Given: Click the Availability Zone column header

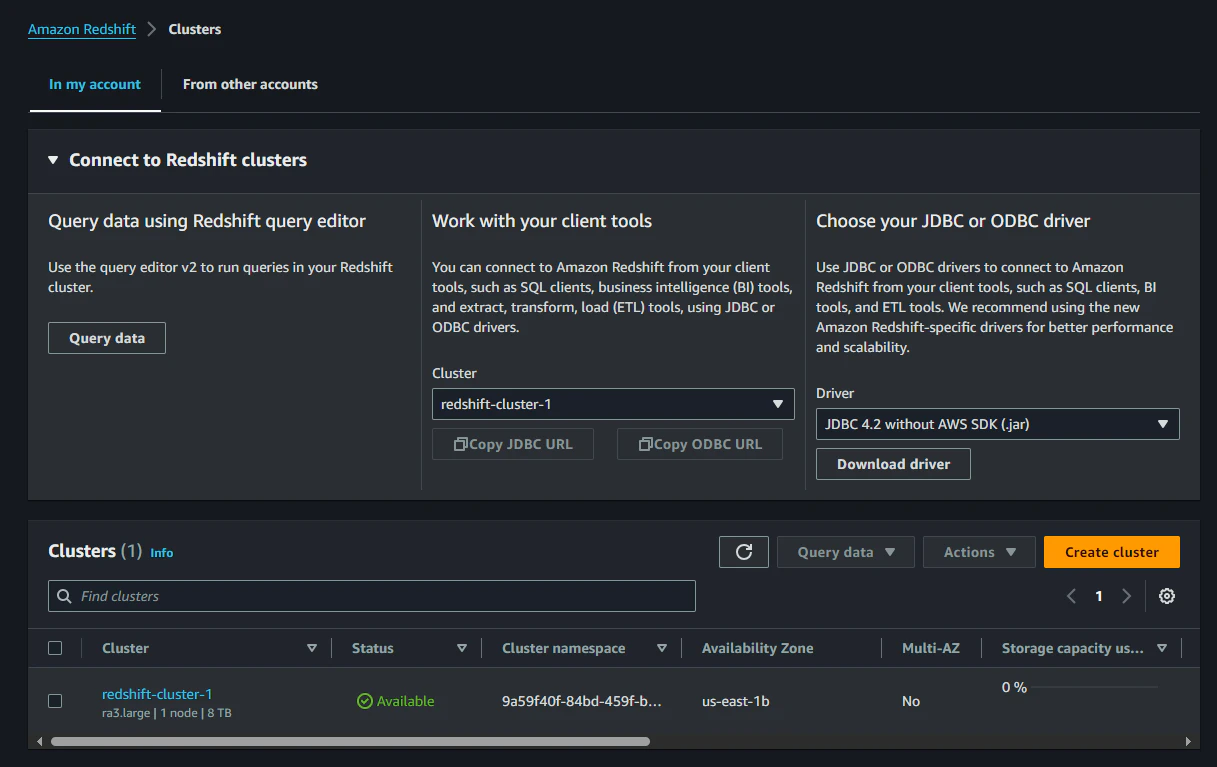Looking at the screenshot, I should coord(757,648).
